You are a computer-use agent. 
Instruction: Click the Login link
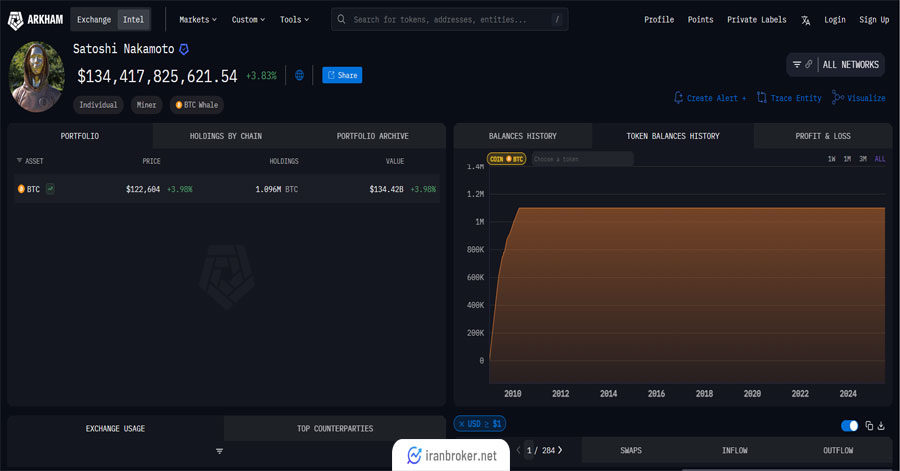[835, 20]
